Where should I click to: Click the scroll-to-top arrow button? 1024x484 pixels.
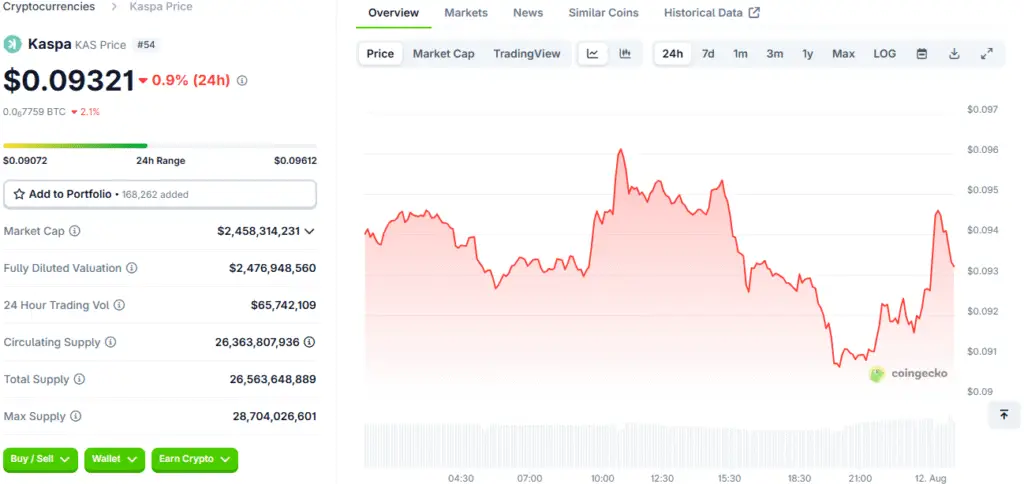1003,414
